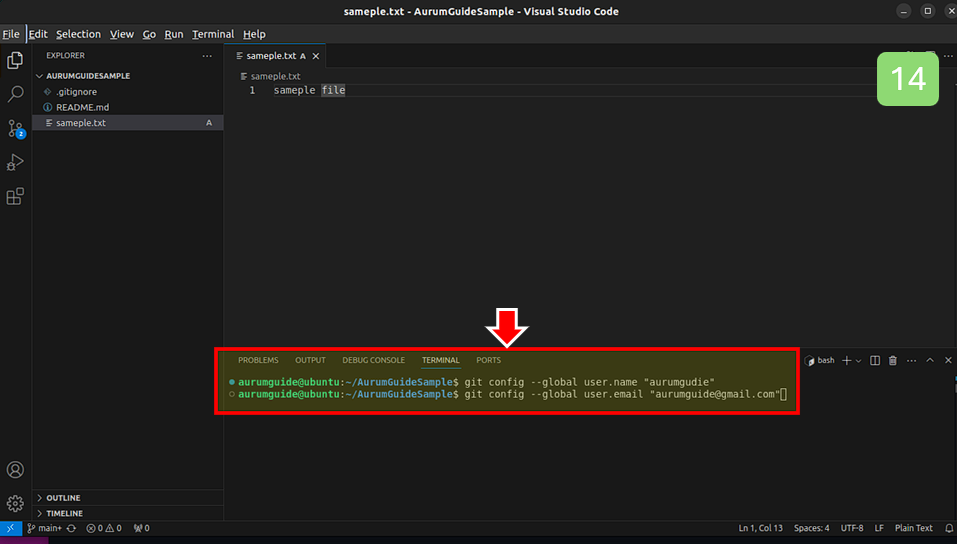Open the View menu
957x544 pixels.
point(121,34)
